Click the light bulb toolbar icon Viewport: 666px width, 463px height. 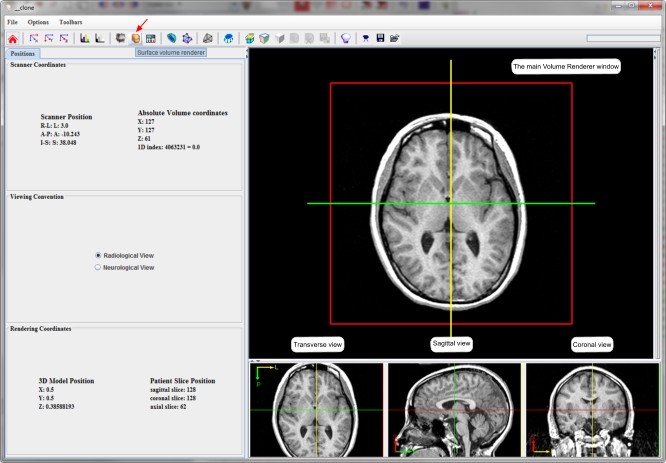point(346,38)
